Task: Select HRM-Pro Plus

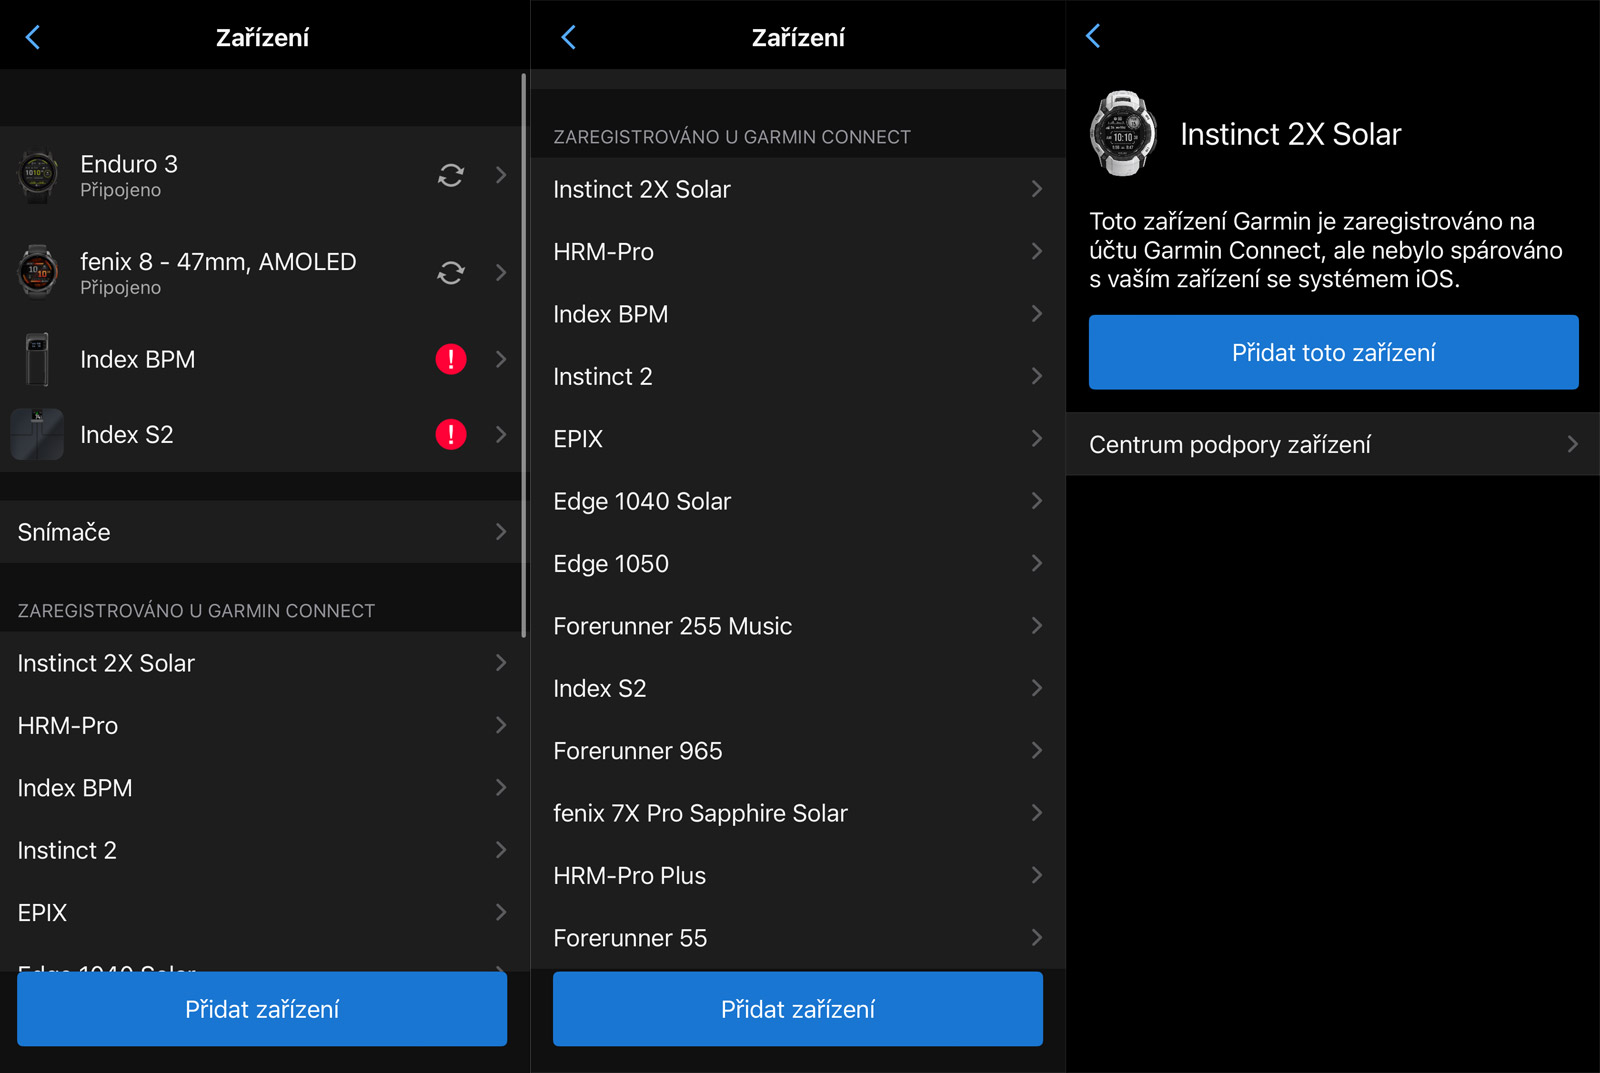Action: point(798,875)
